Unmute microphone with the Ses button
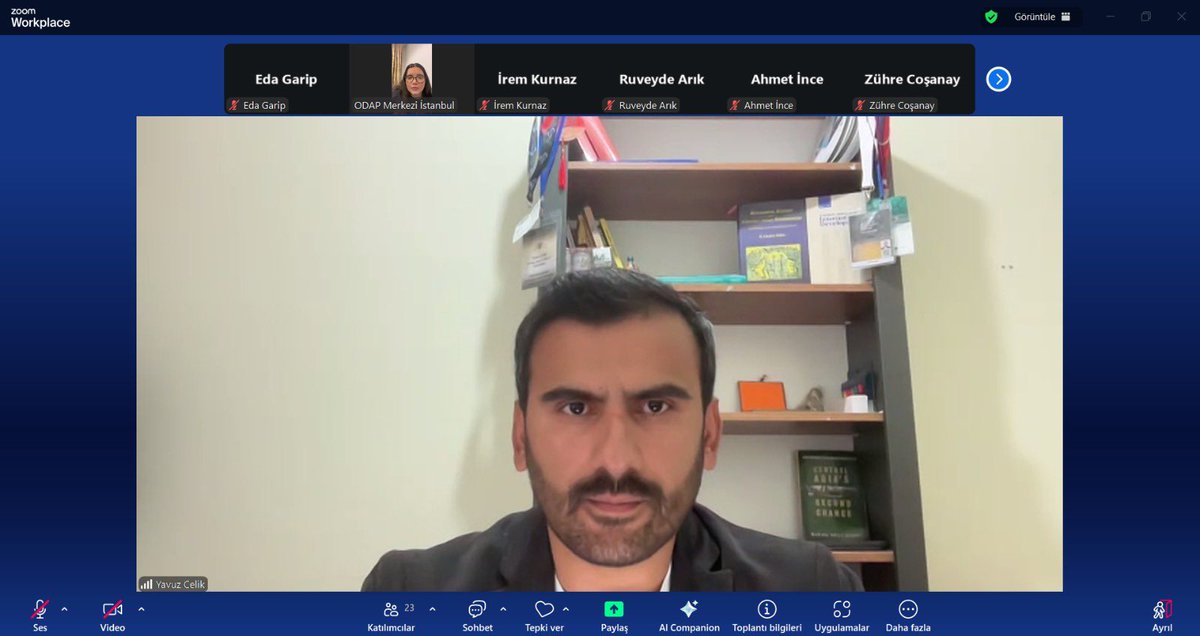 (40, 615)
